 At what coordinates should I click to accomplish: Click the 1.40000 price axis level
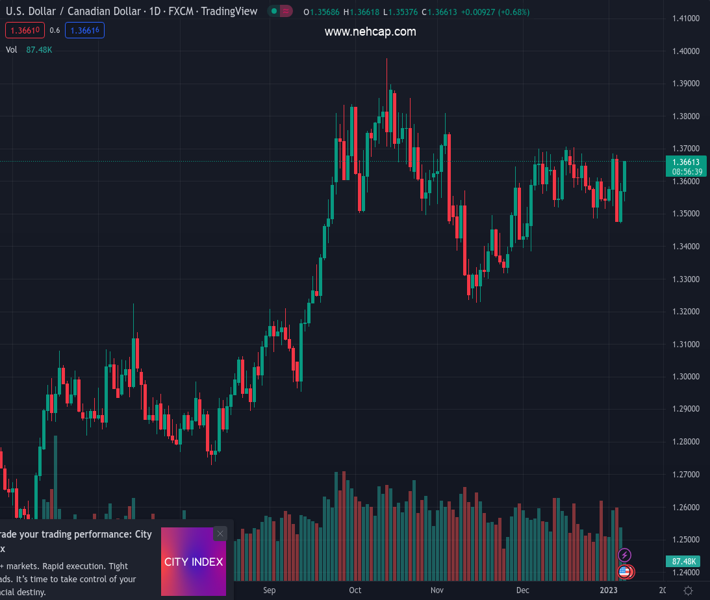[685, 52]
